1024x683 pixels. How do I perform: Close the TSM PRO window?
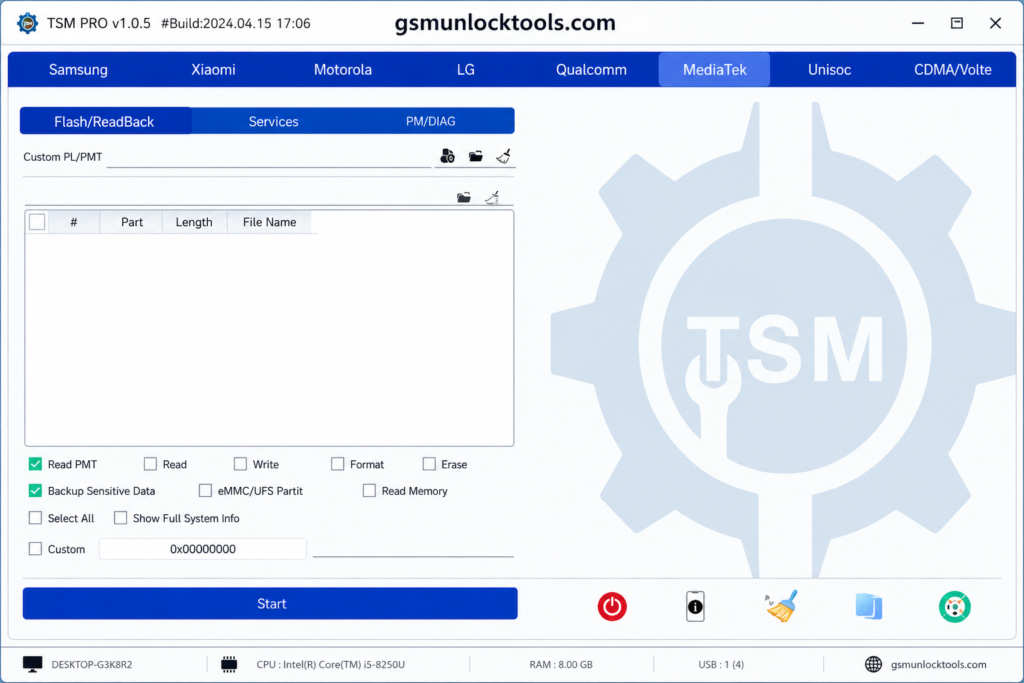[x=995, y=24]
